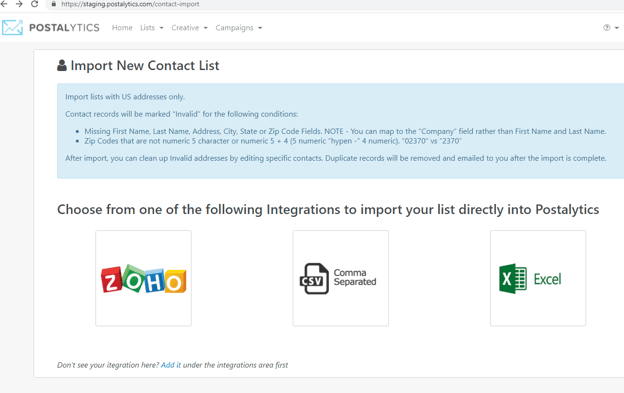Image resolution: width=624 pixels, height=393 pixels.
Task: Expand the Lists dropdown menu
Action: 152,27
